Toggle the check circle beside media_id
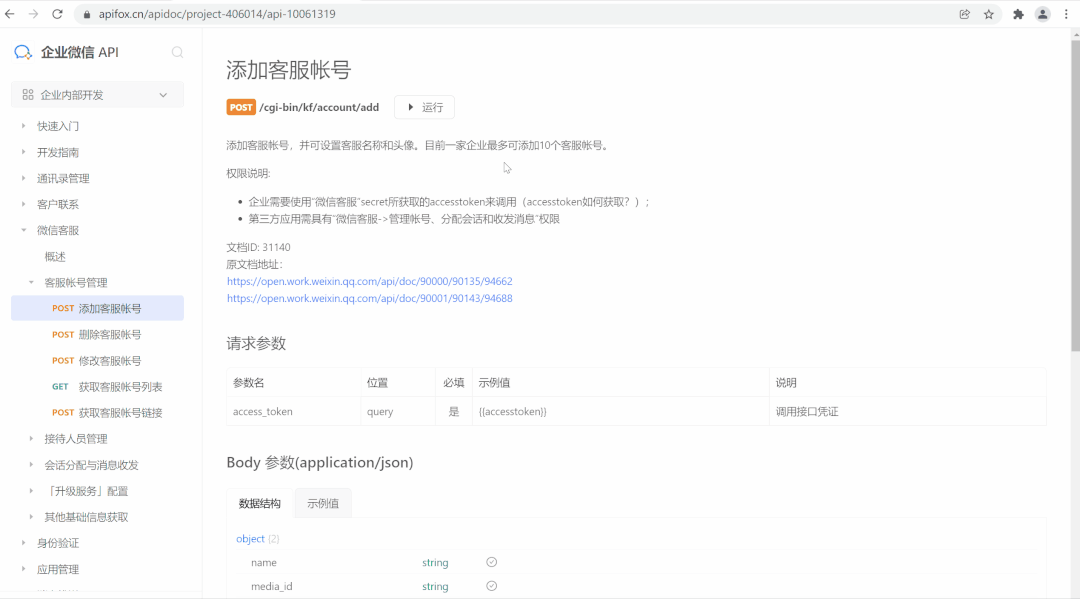 491,586
